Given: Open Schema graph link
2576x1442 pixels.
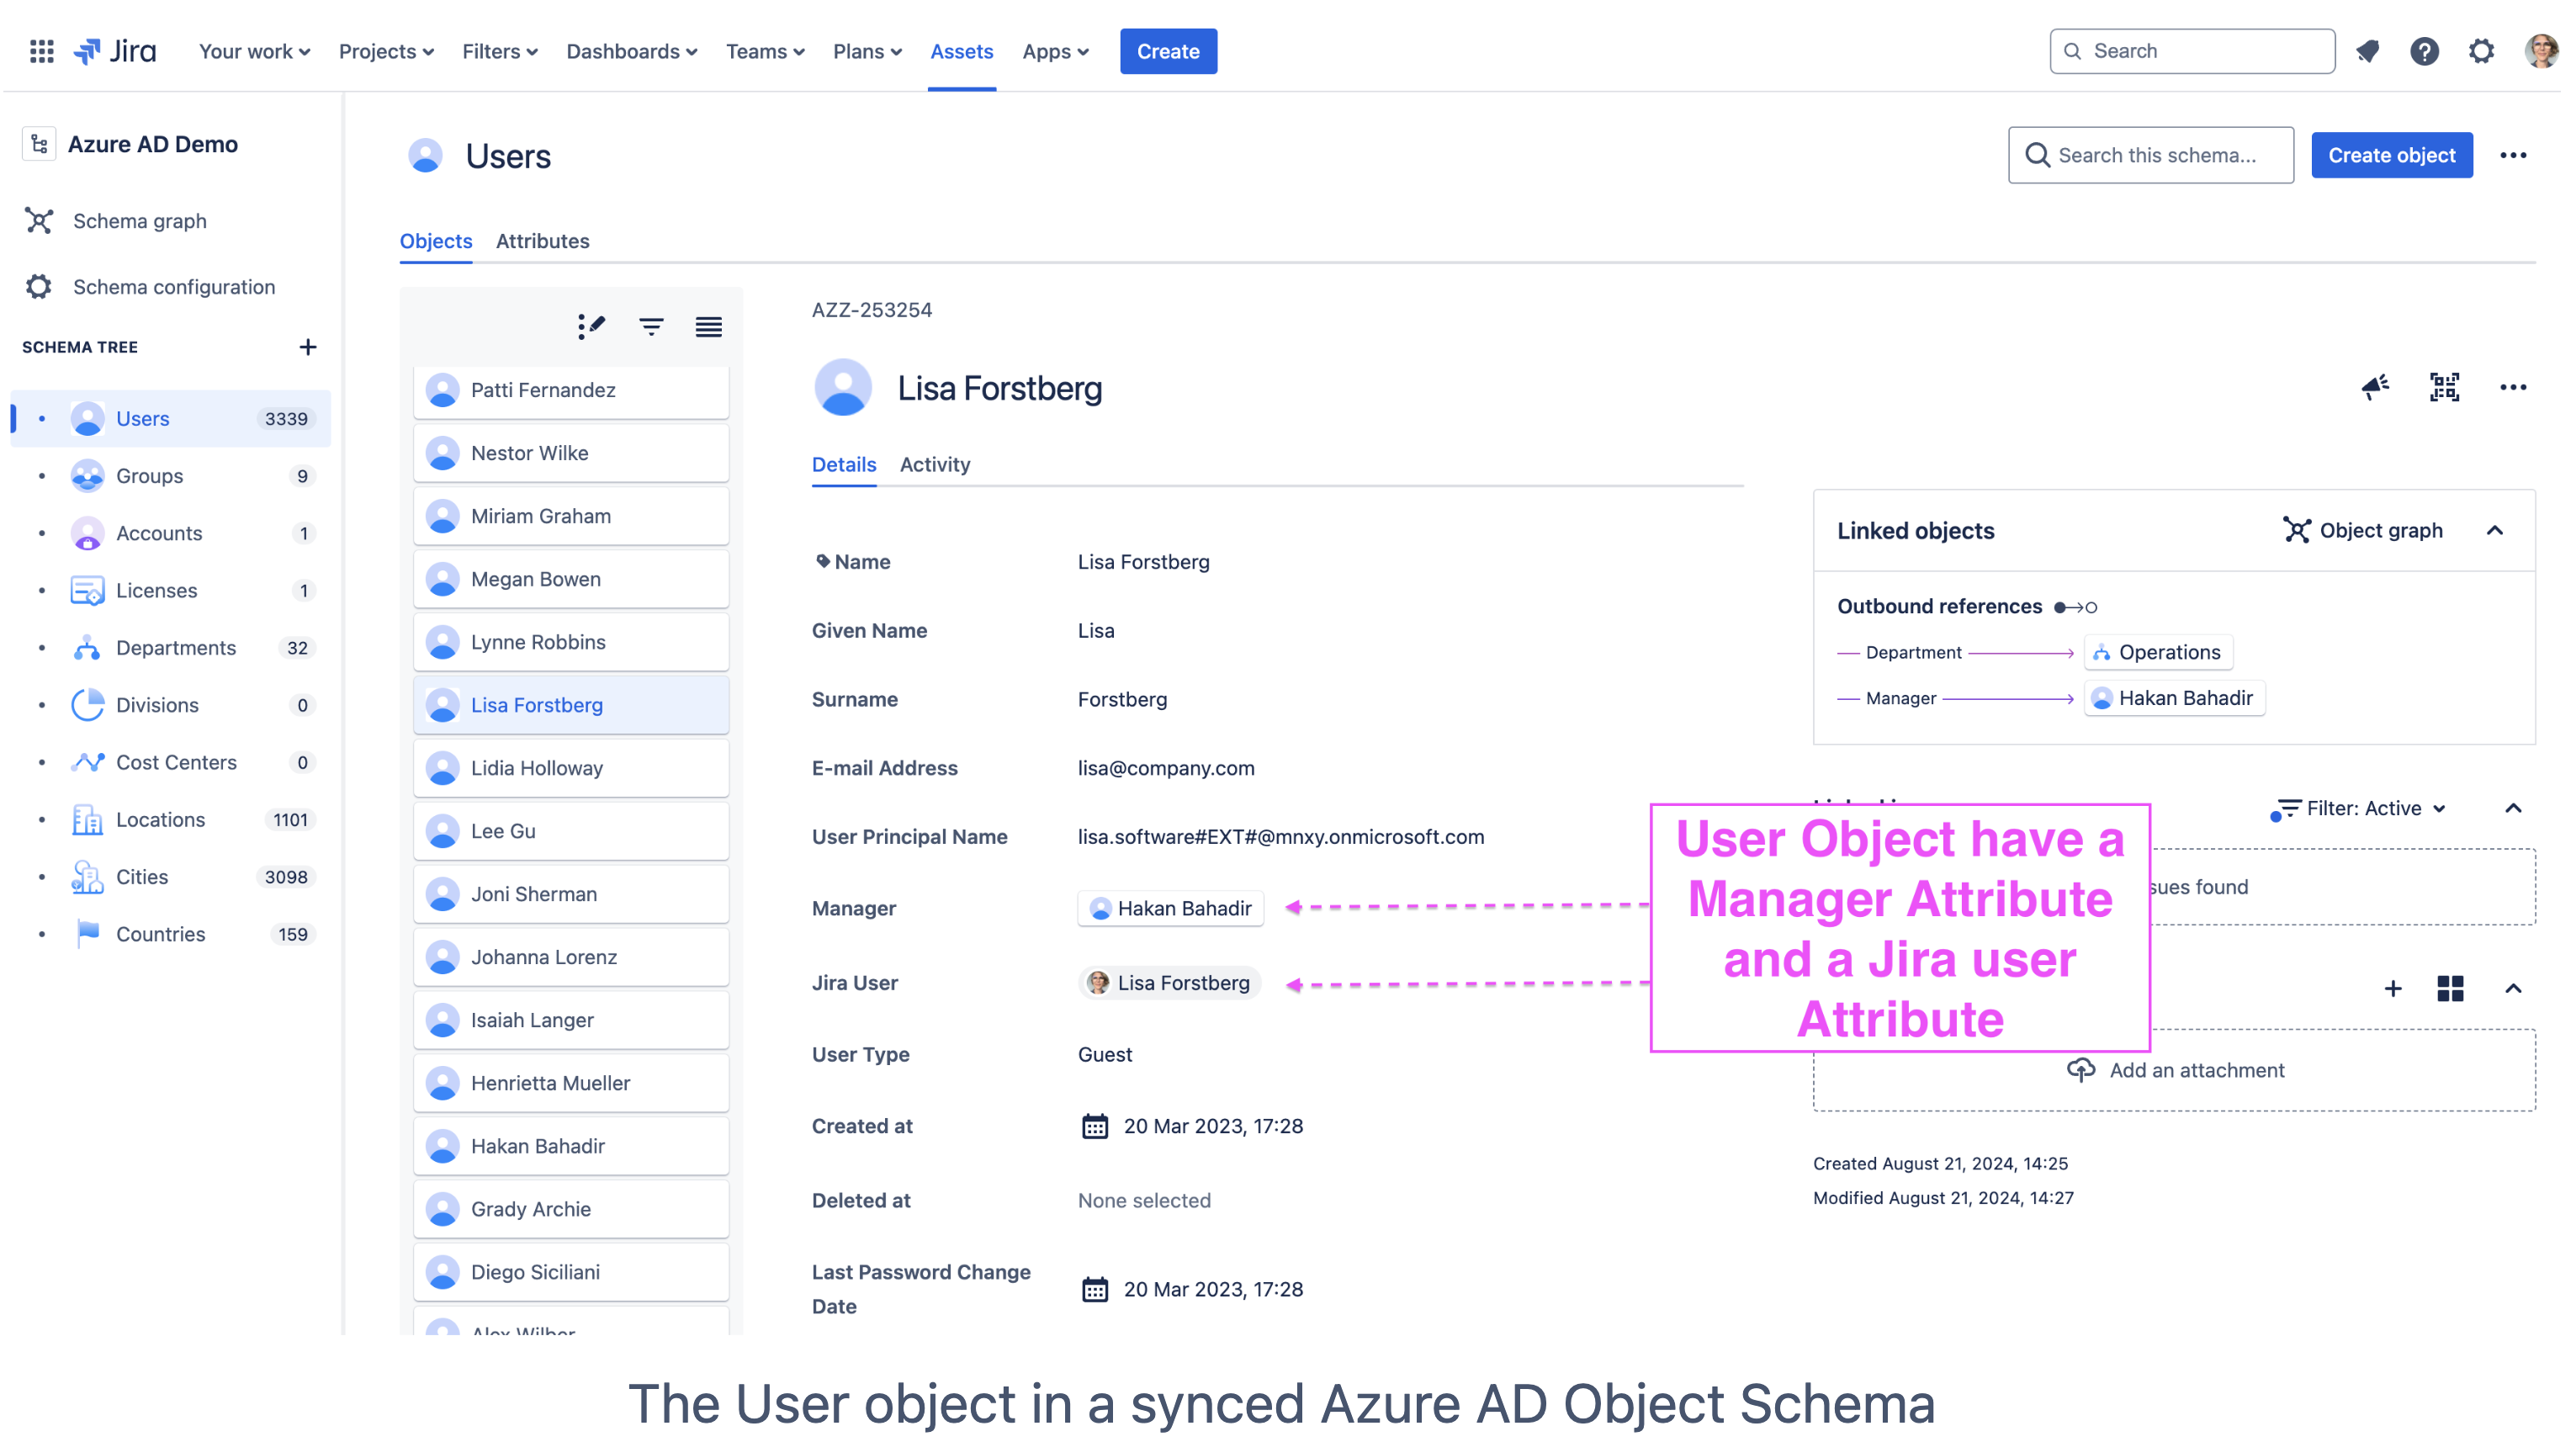Looking at the screenshot, I should pos(140,221).
